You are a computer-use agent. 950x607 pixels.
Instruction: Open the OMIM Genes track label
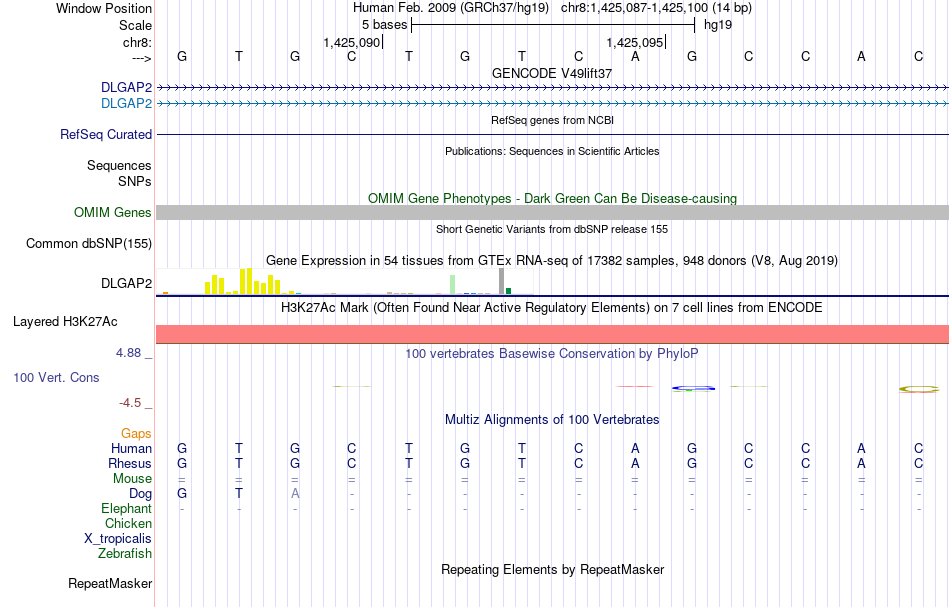click(x=113, y=213)
